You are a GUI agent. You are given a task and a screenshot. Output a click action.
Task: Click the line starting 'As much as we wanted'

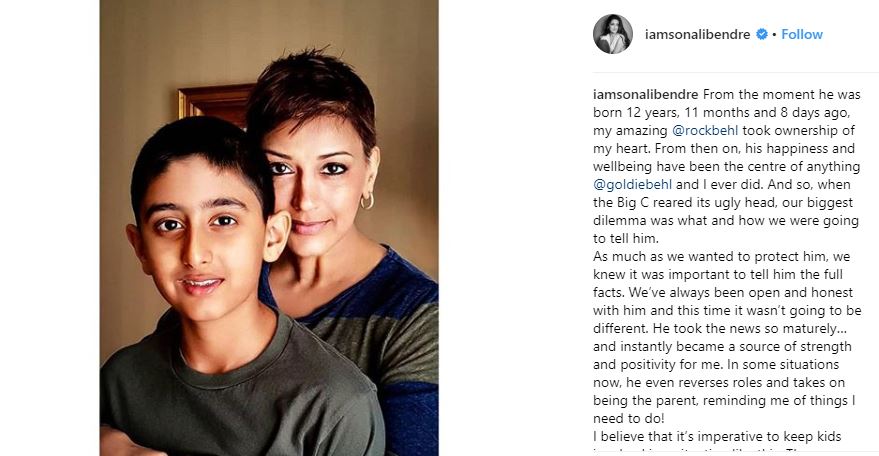tap(721, 256)
